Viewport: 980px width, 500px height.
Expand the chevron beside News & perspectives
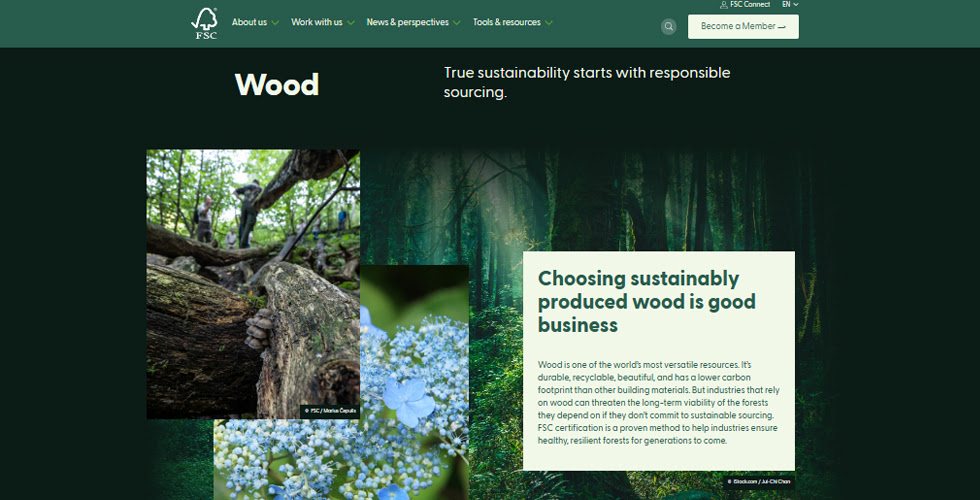[x=457, y=23]
